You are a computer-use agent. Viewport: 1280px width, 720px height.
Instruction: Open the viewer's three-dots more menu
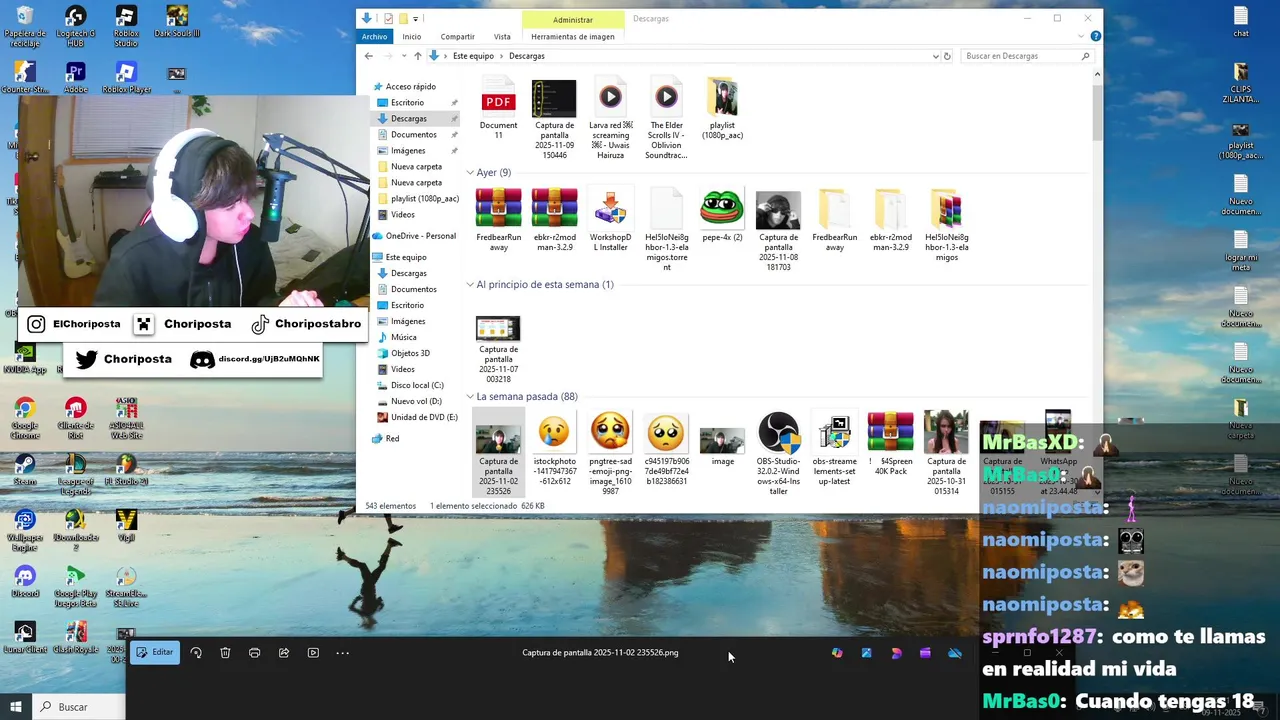click(342, 653)
